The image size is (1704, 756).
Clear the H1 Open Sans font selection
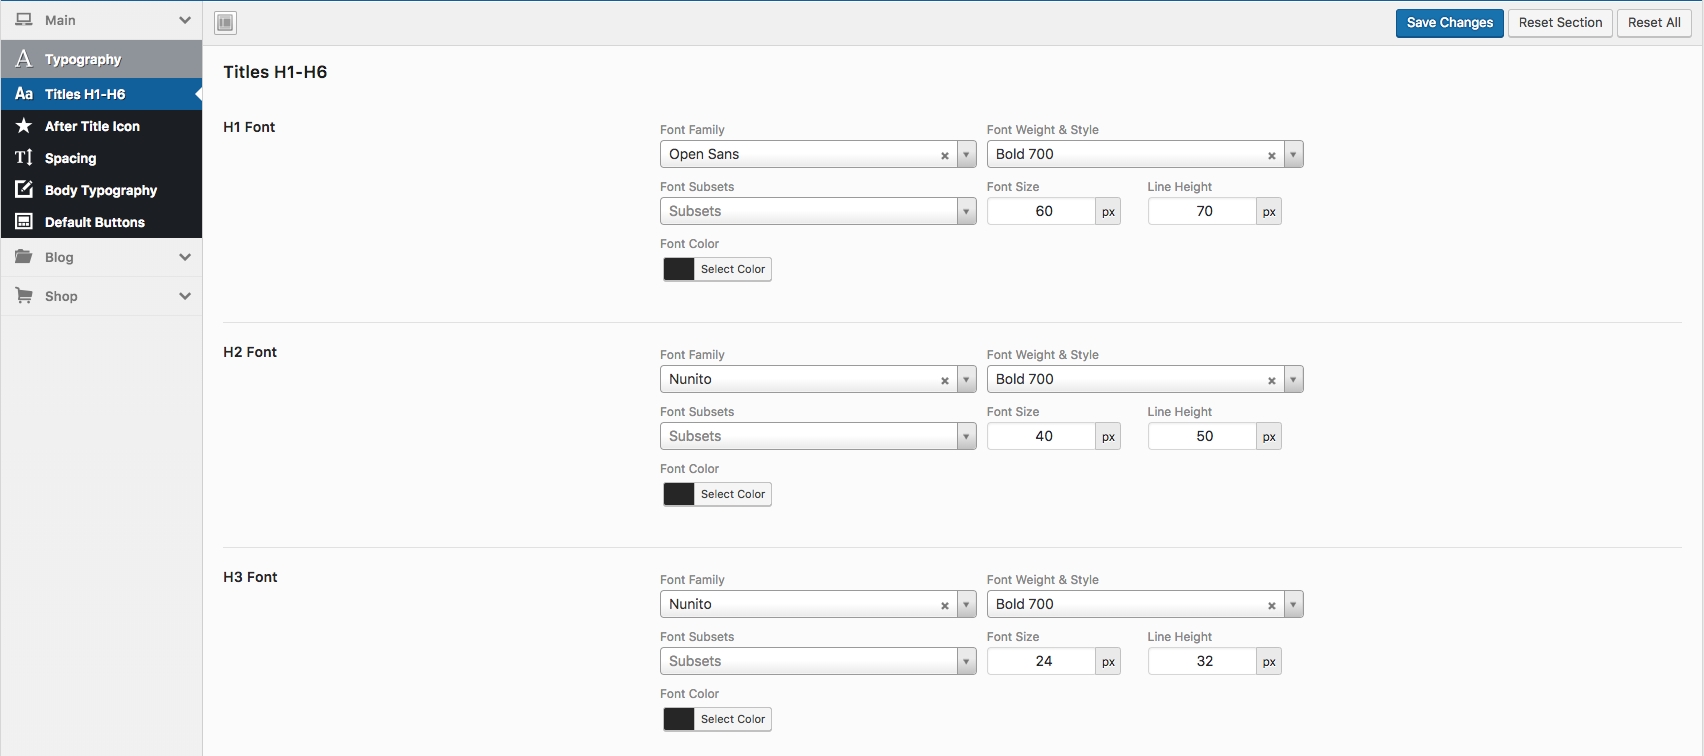pyautogui.click(x=944, y=155)
